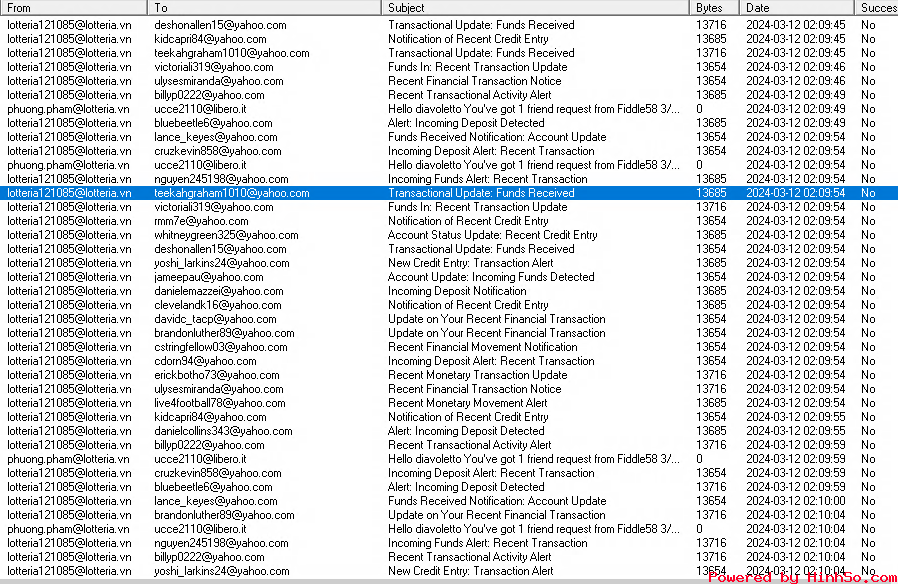Viewport: 898px width, 584px height.
Task: Select recipient rmm7e@yahoo.com
Action: tap(201, 221)
